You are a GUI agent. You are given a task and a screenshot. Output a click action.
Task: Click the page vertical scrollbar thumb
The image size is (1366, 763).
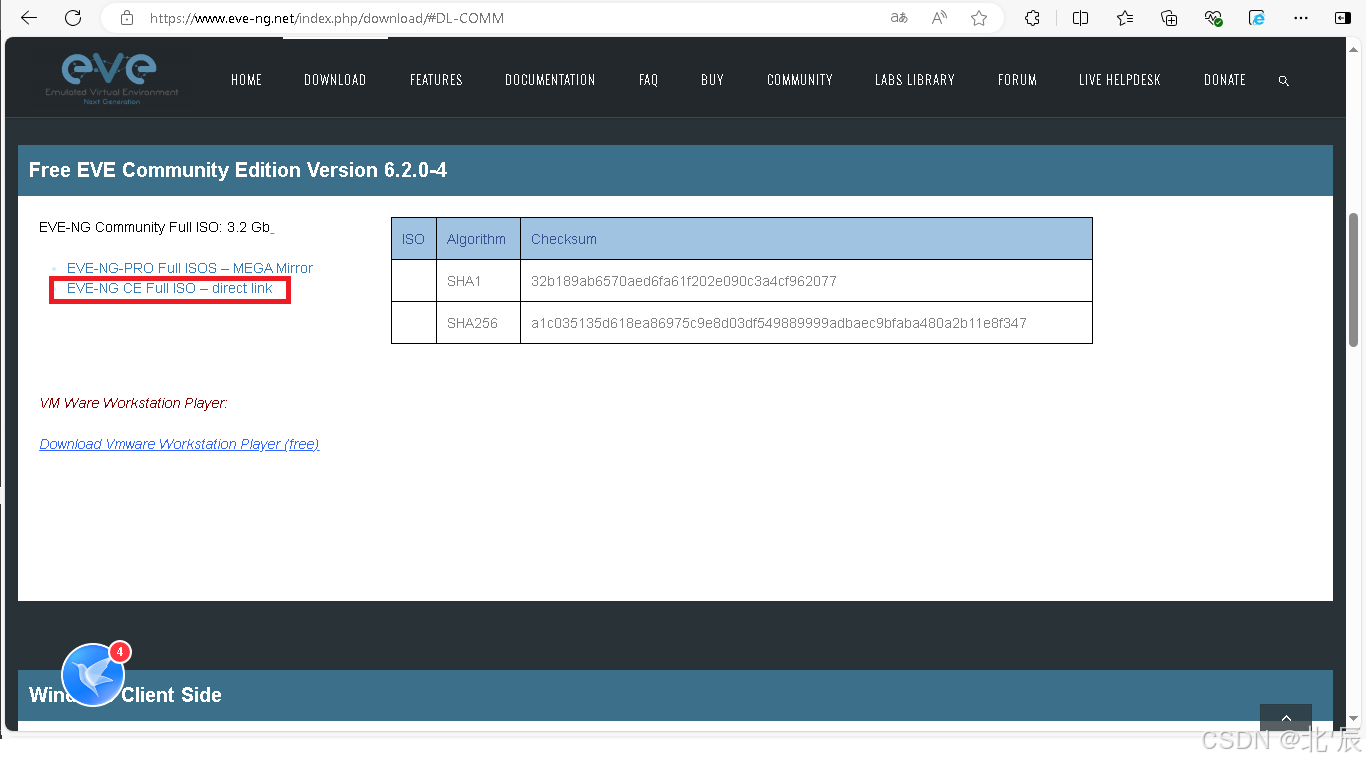[1354, 279]
